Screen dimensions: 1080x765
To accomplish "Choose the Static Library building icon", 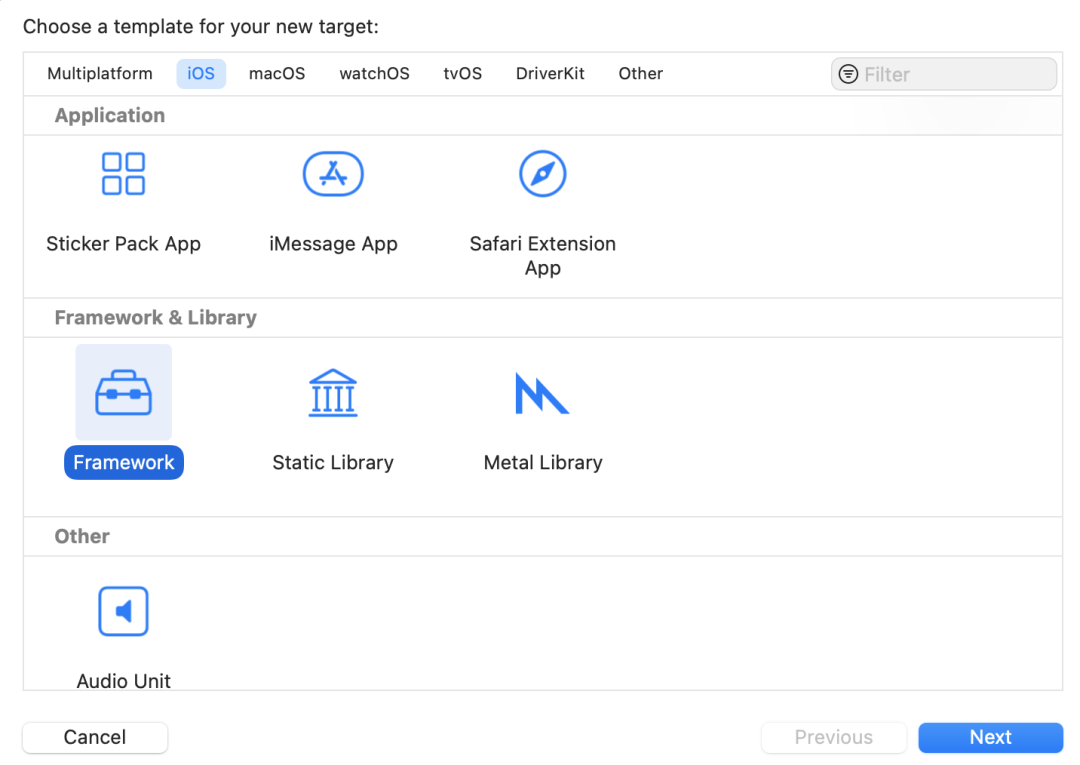I will click(x=333, y=392).
